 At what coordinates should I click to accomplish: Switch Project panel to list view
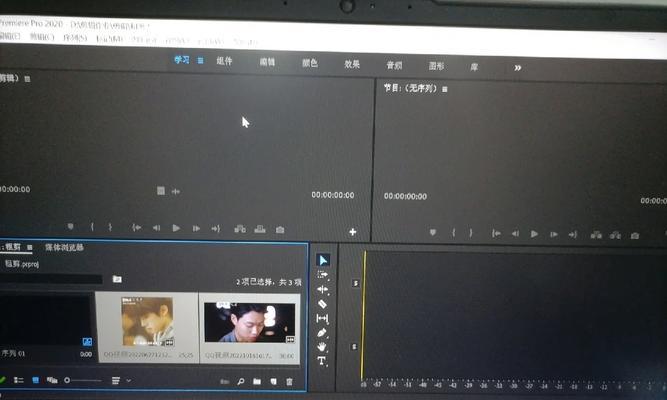coord(19,380)
